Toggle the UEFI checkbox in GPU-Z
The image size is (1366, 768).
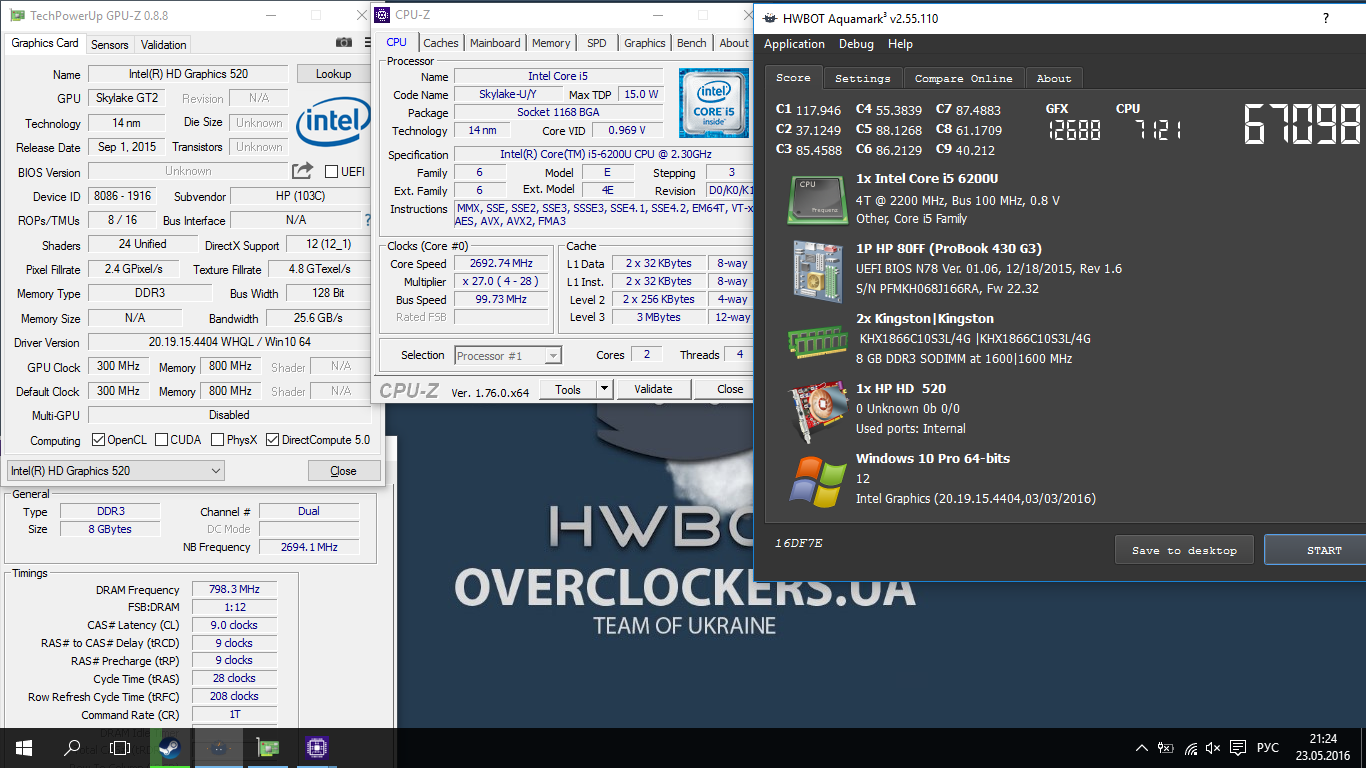click(x=331, y=171)
